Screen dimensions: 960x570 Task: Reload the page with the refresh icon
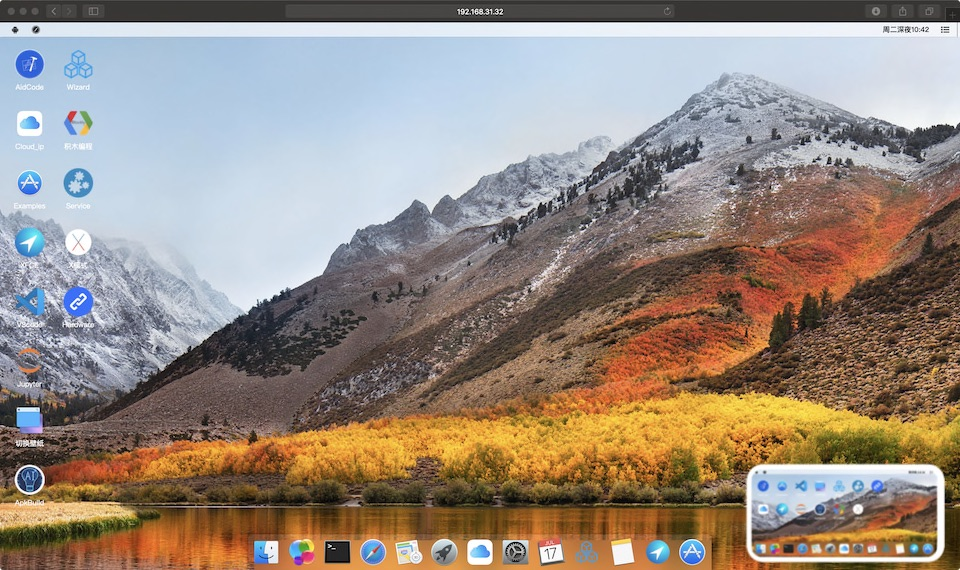coord(667,11)
